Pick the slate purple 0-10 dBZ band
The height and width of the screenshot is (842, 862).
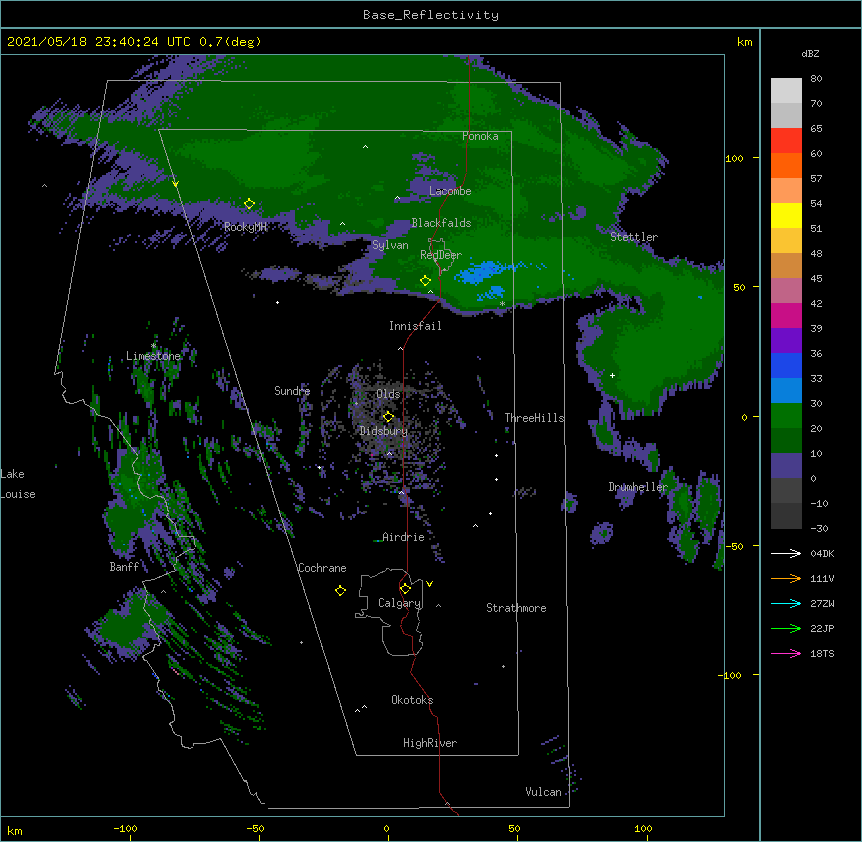tap(786, 466)
